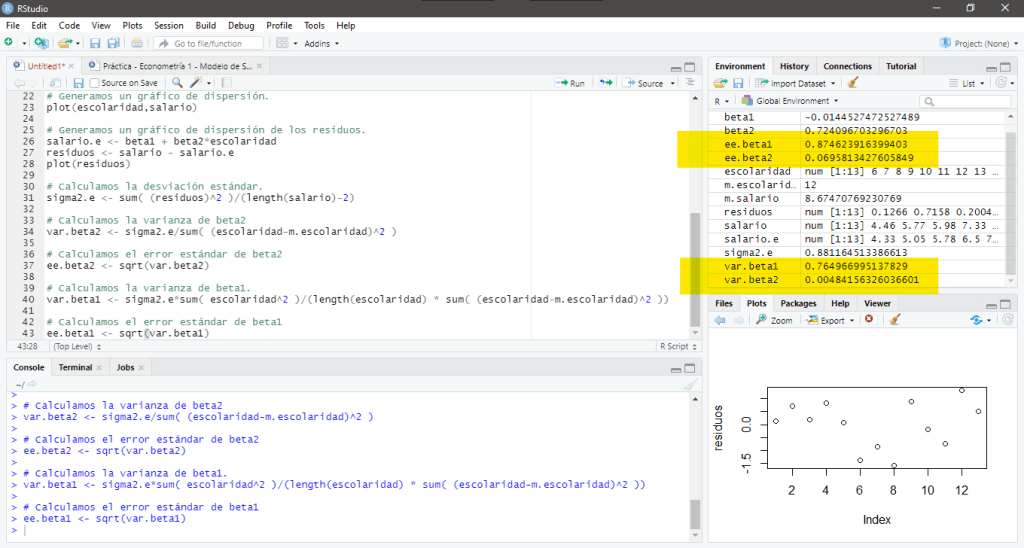Click the Go to file/function field
The width and height of the screenshot is (1024, 548).
click(x=210, y=43)
